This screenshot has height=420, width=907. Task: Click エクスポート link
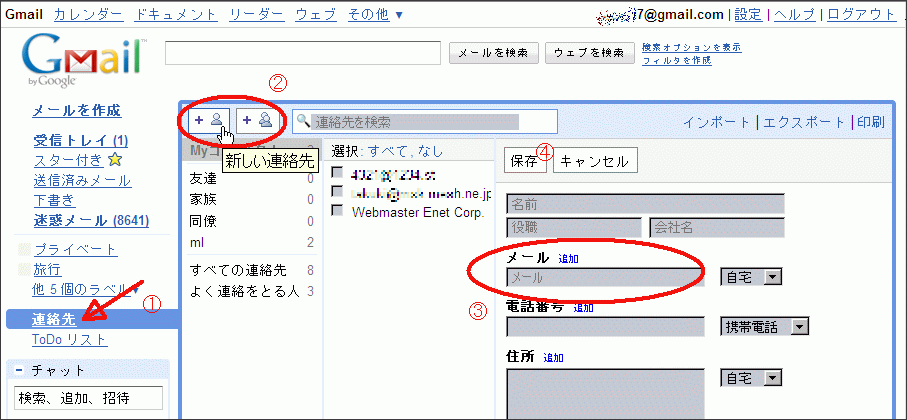point(805,122)
